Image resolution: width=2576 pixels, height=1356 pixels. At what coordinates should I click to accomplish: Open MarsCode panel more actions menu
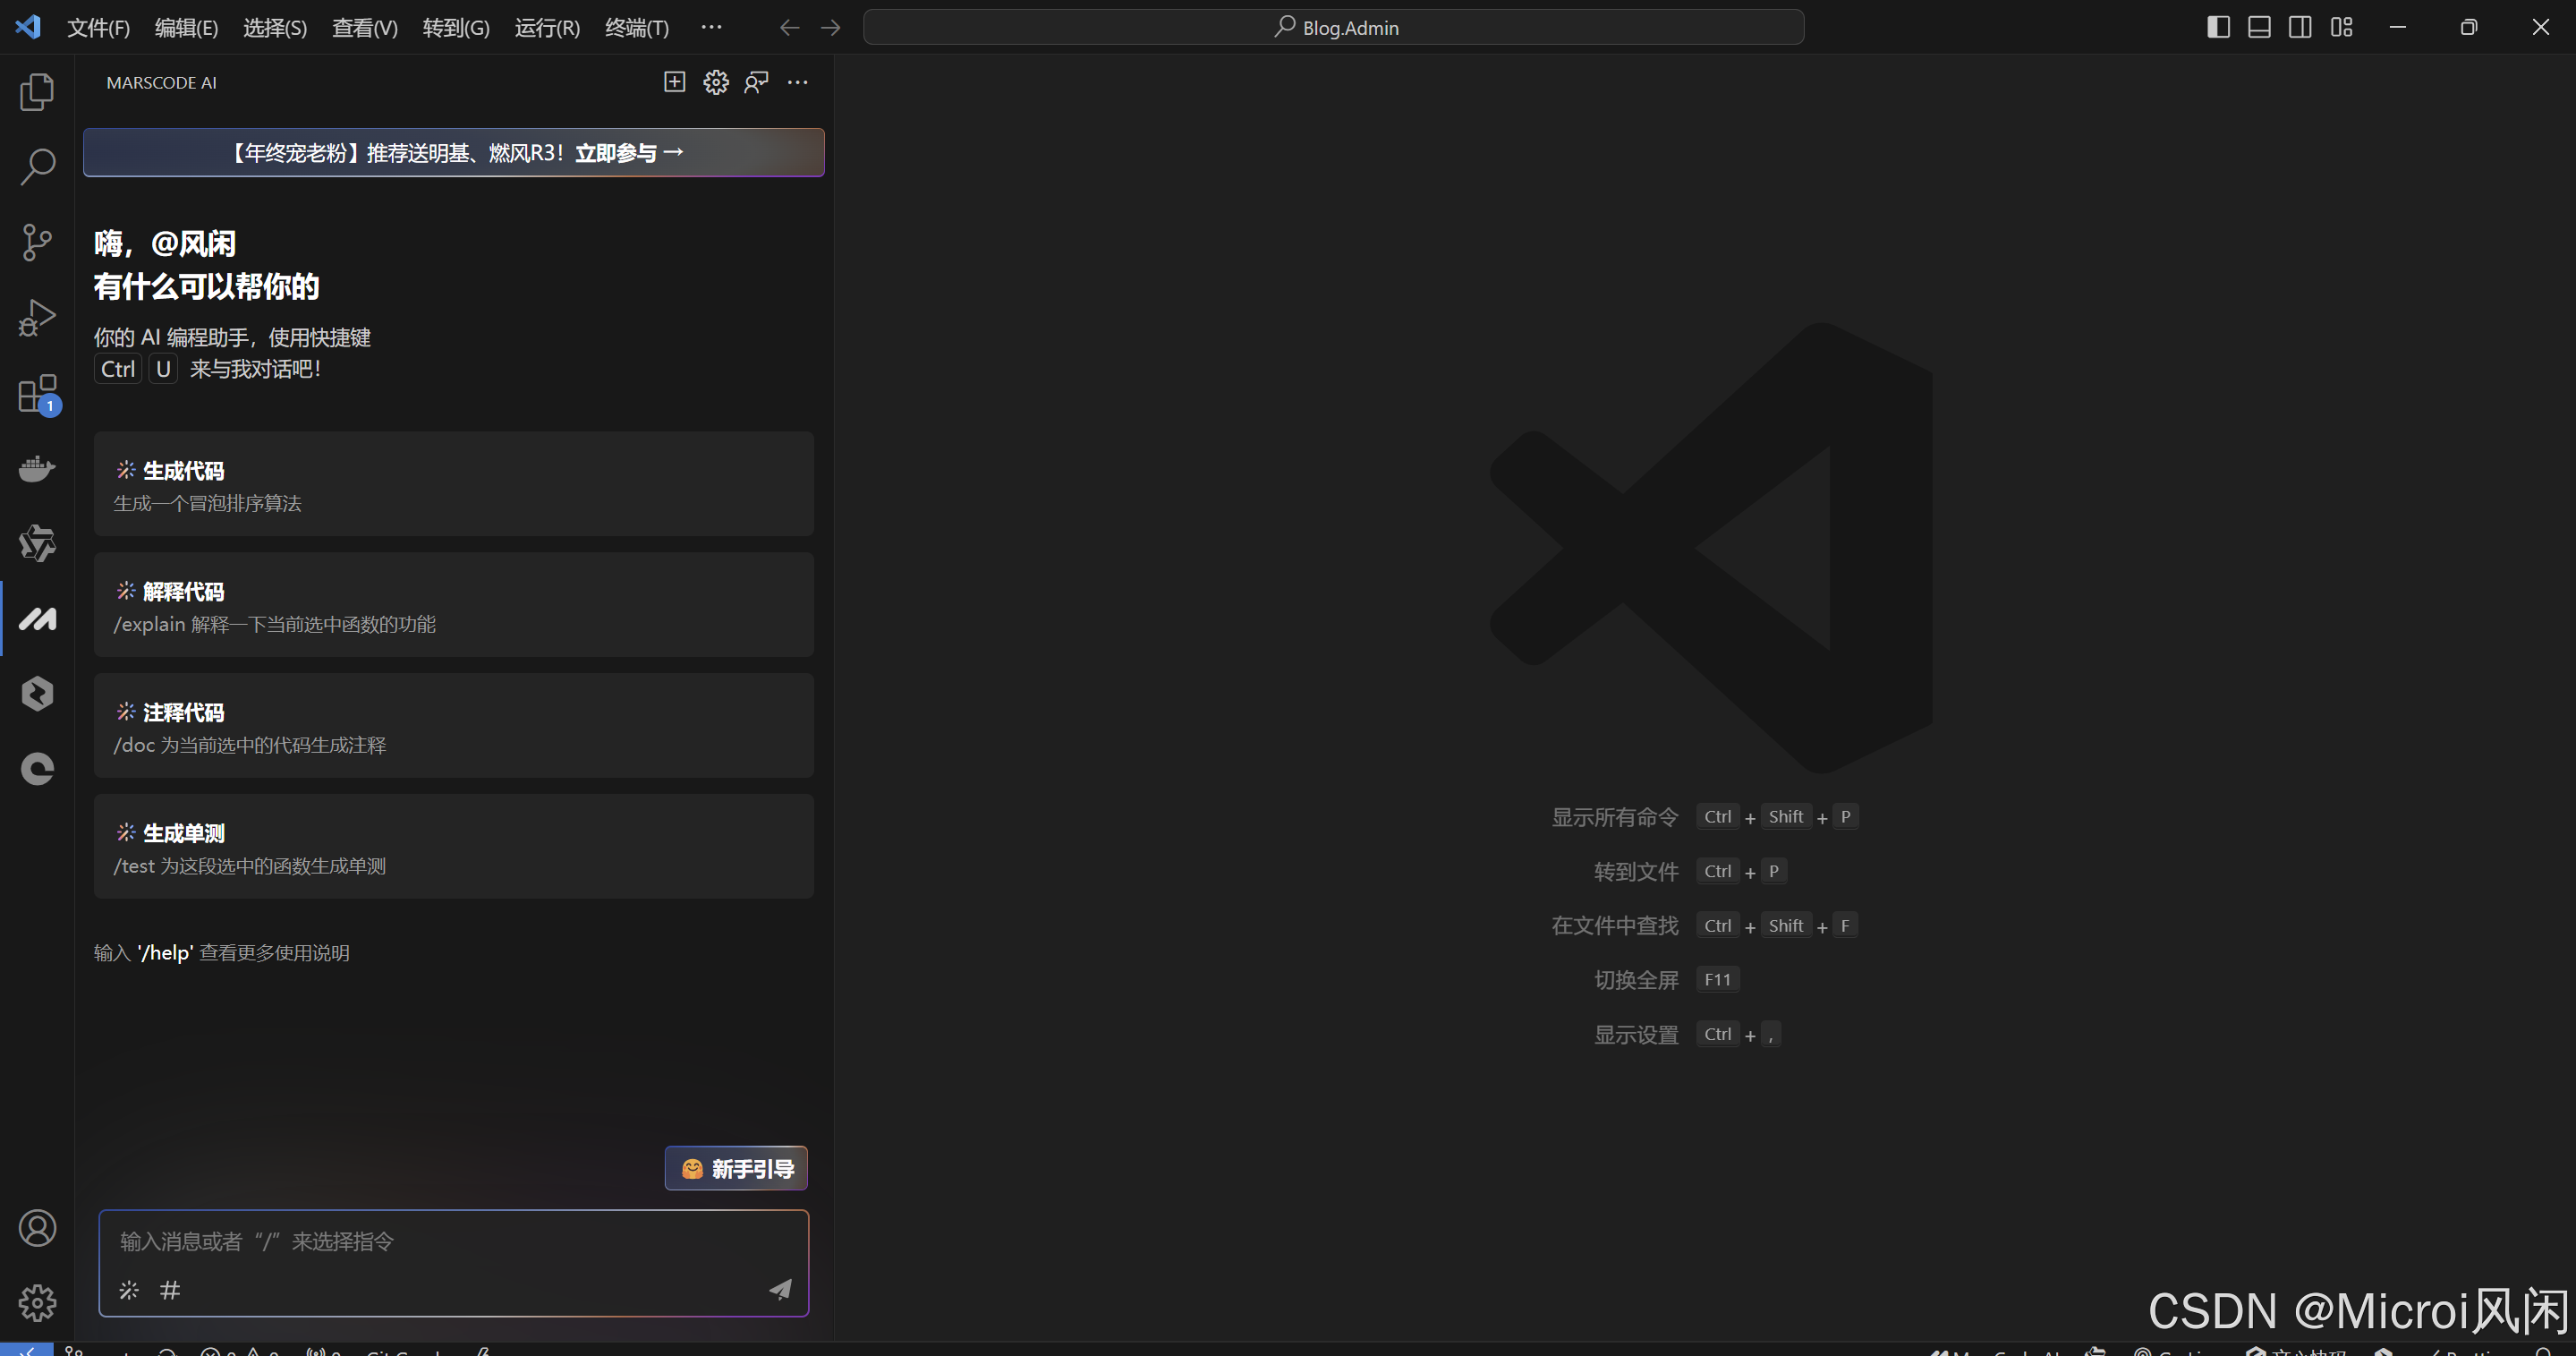click(x=797, y=82)
